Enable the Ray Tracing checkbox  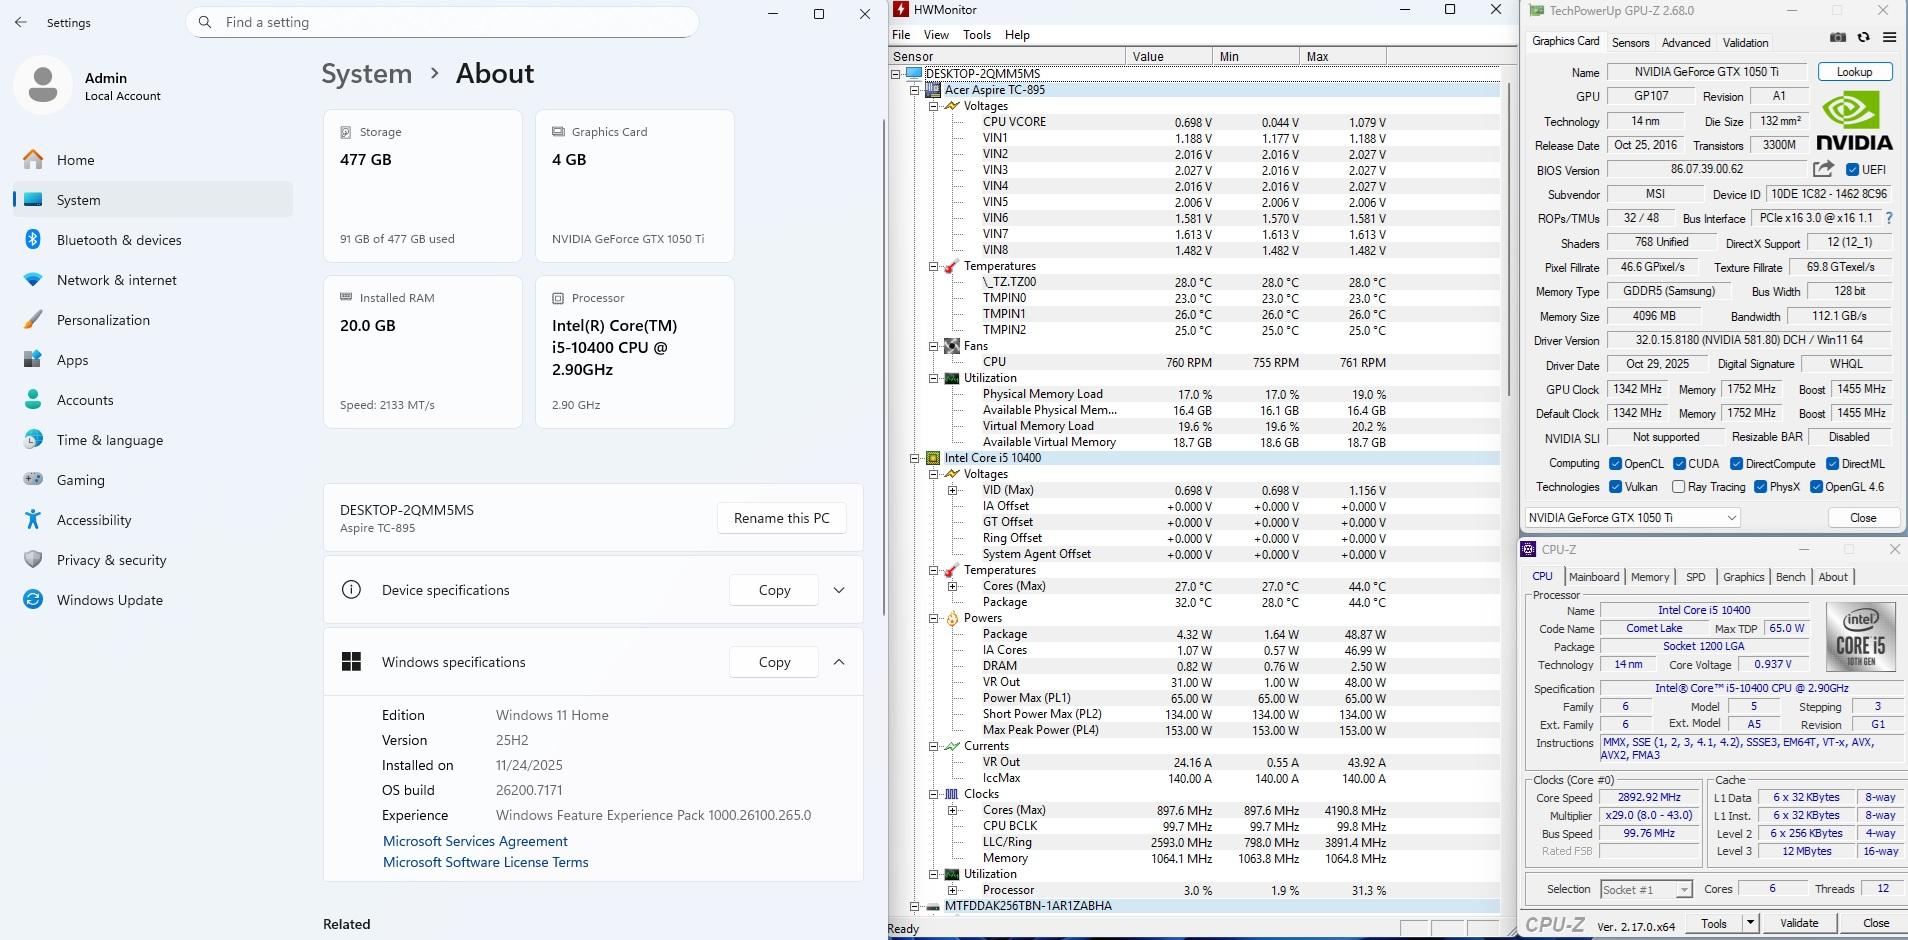coord(1679,487)
